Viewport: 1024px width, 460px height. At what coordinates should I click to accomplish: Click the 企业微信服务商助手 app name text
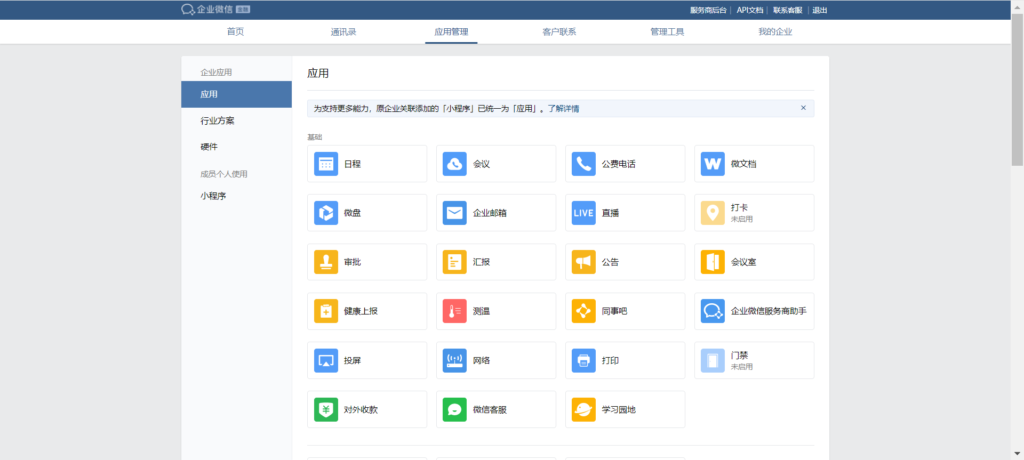(769, 312)
